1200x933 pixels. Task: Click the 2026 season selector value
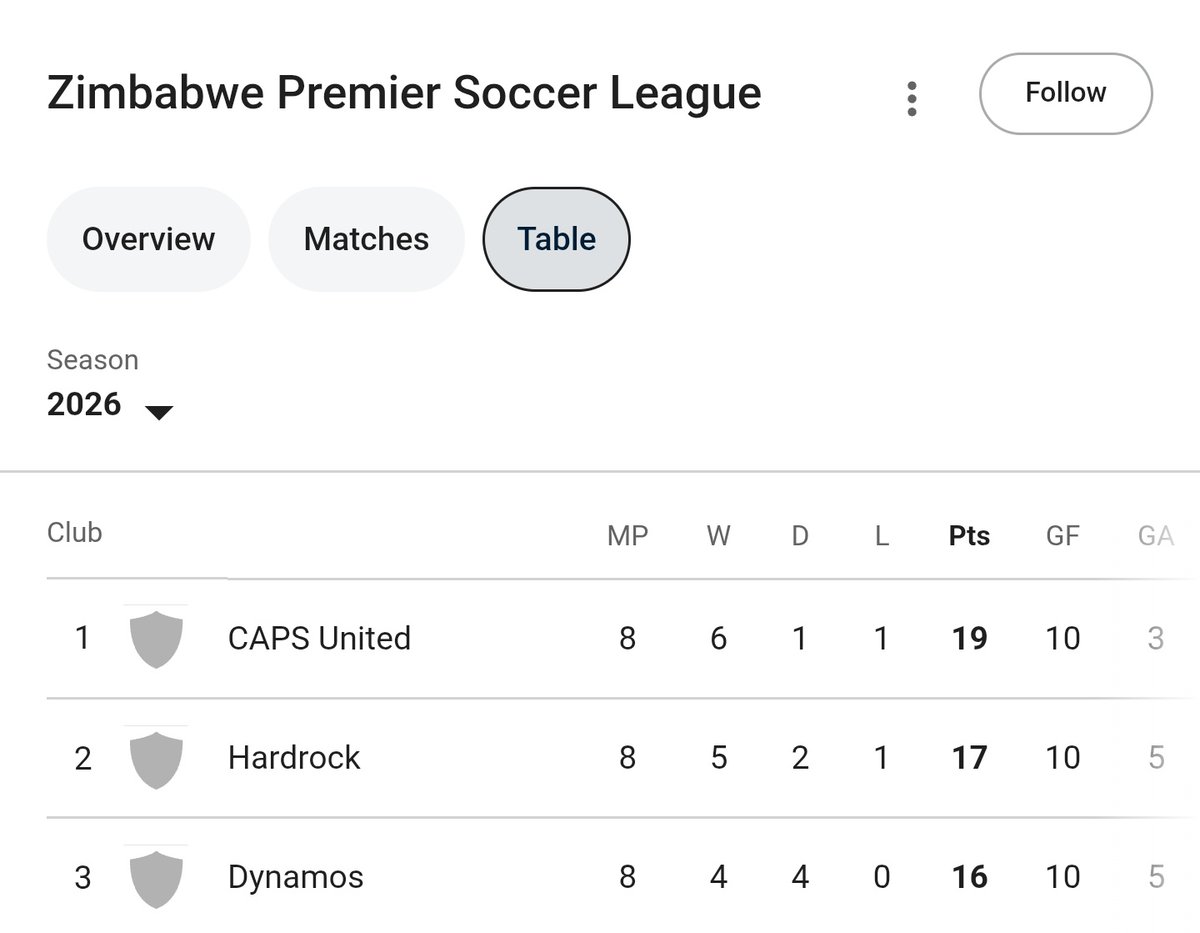(84, 405)
